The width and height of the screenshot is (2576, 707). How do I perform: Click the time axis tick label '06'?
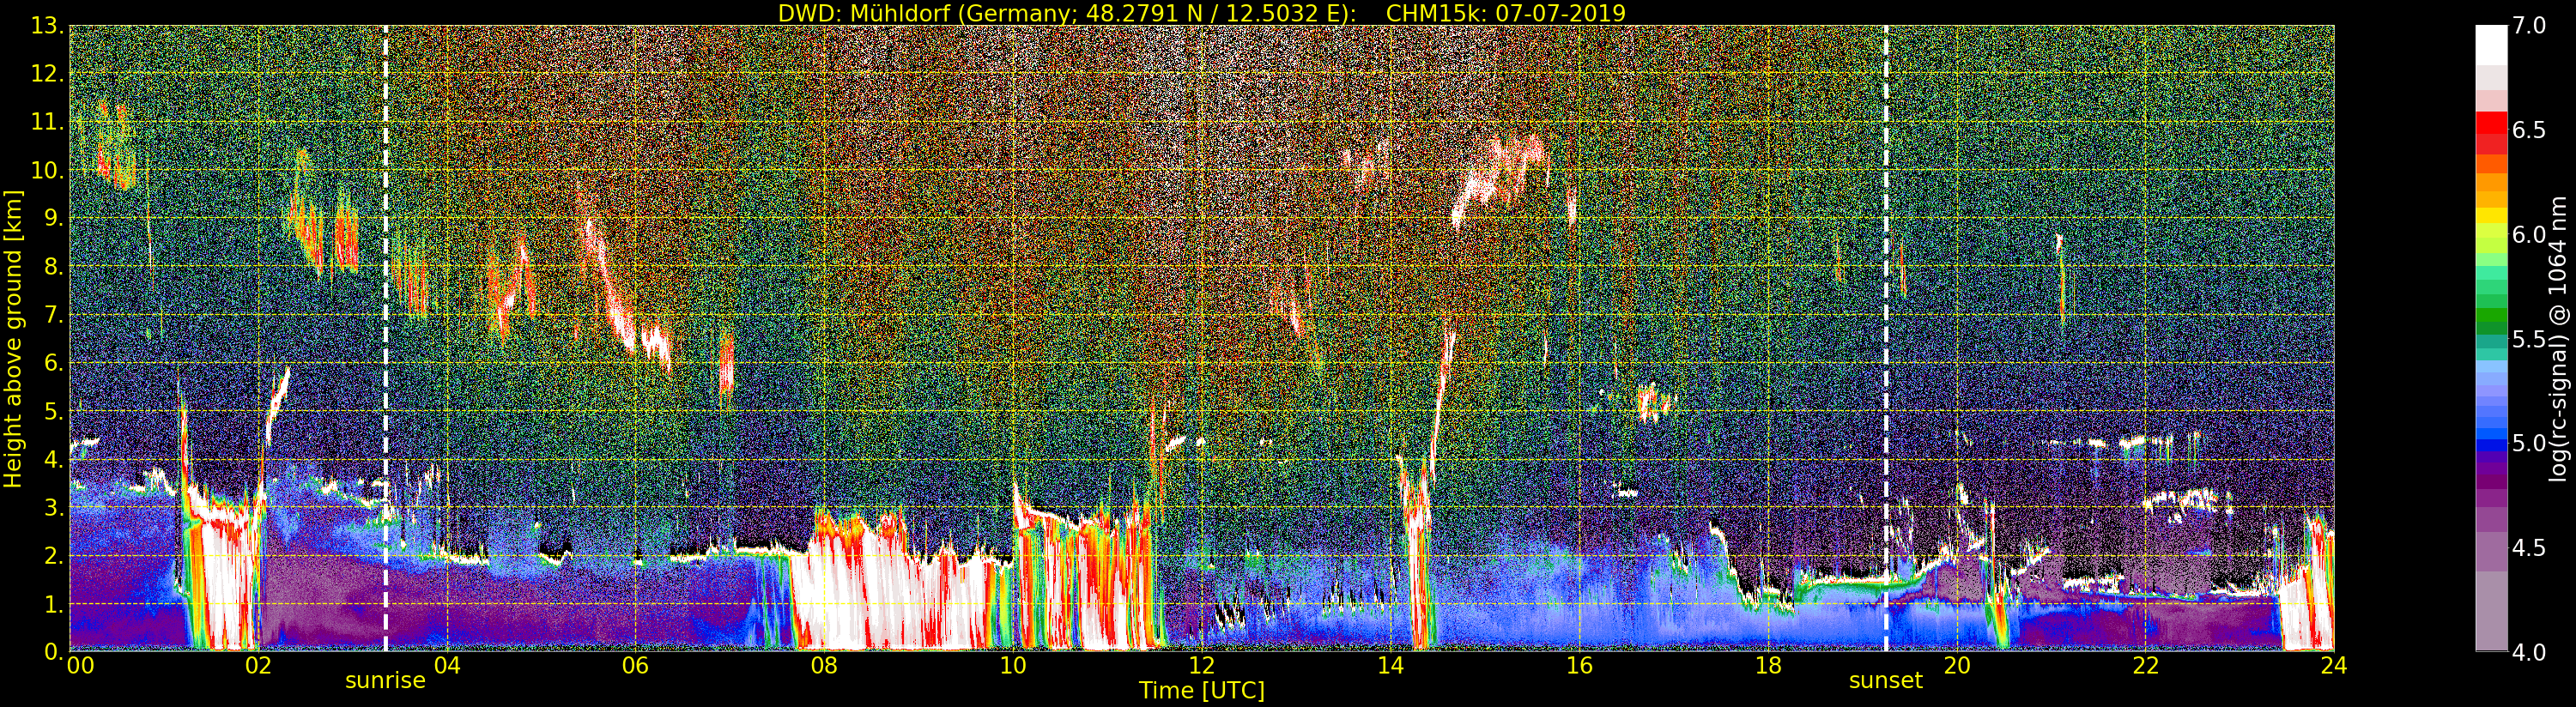pyautogui.click(x=635, y=666)
